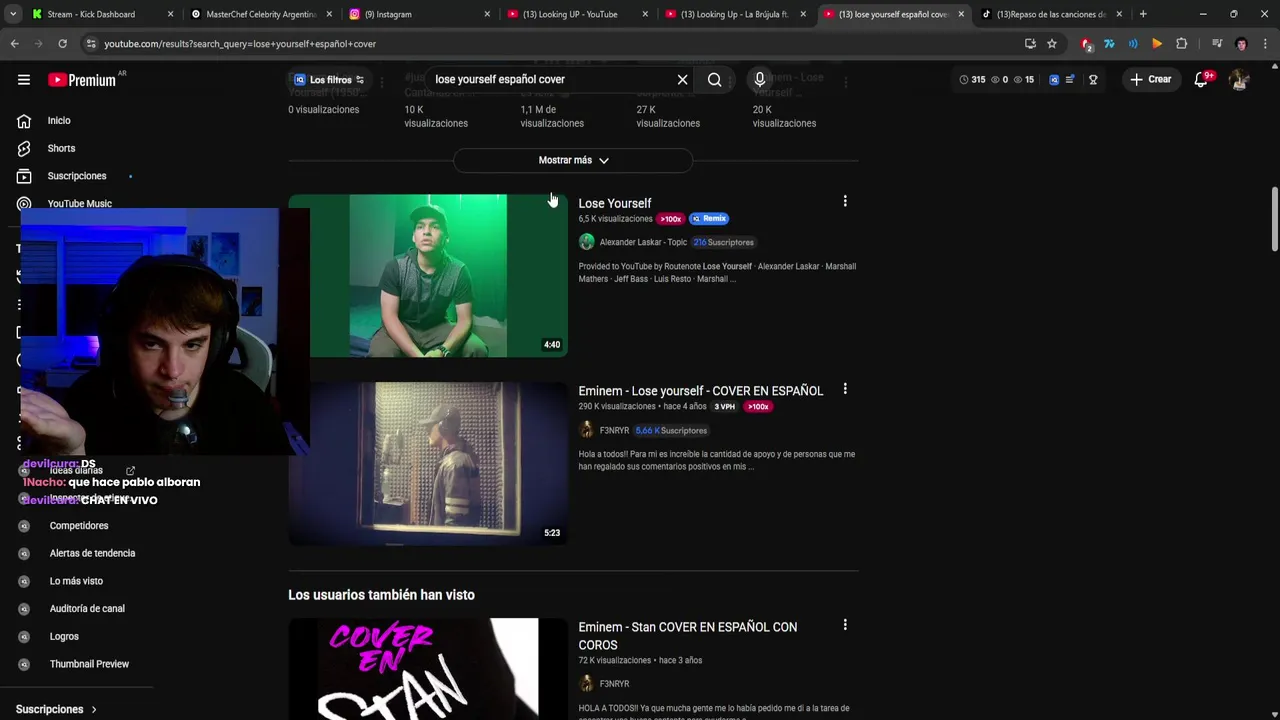This screenshot has height=720, width=1280.
Task: Open the Stan COVER EN ESPAÑOL thumbnail
Action: [x=428, y=669]
